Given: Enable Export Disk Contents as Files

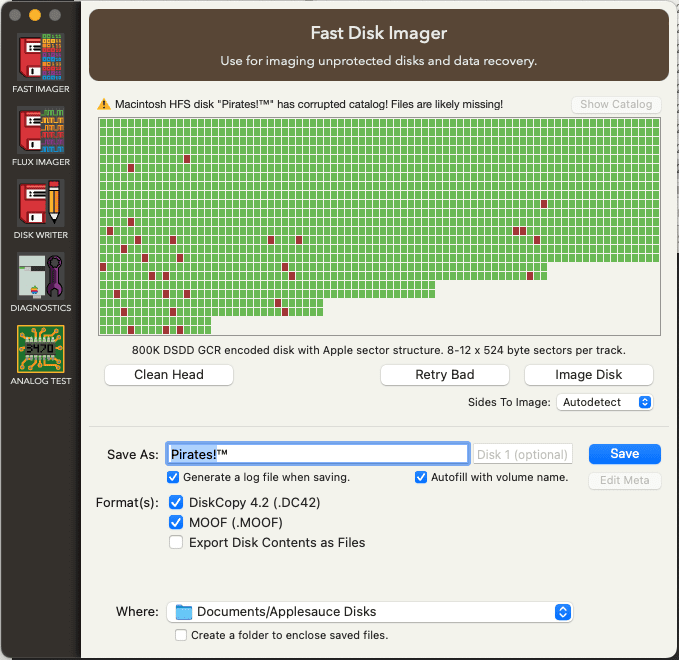Looking at the screenshot, I should [176, 543].
